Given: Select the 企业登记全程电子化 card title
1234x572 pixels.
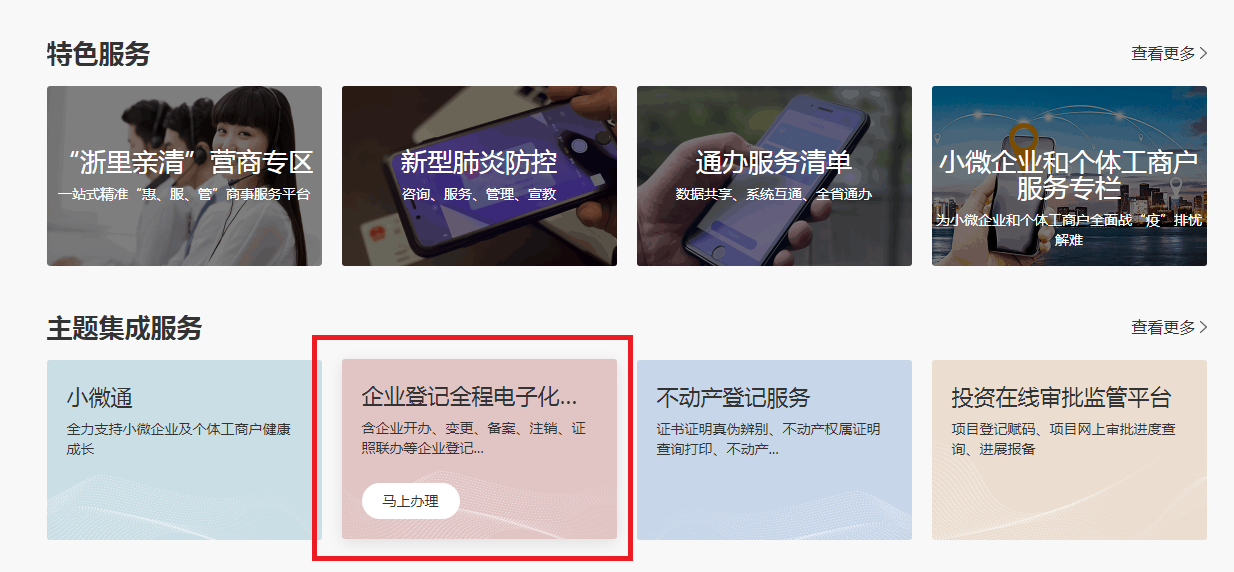Looking at the screenshot, I should tap(469, 397).
